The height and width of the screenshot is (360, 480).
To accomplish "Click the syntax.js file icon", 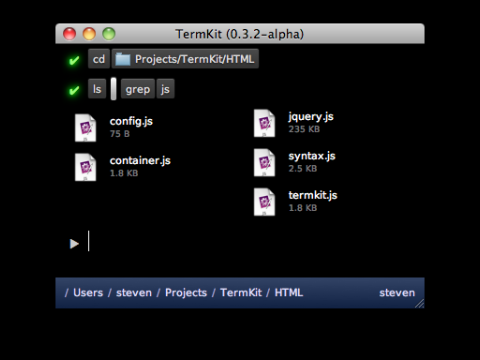I will pos(264,162).
